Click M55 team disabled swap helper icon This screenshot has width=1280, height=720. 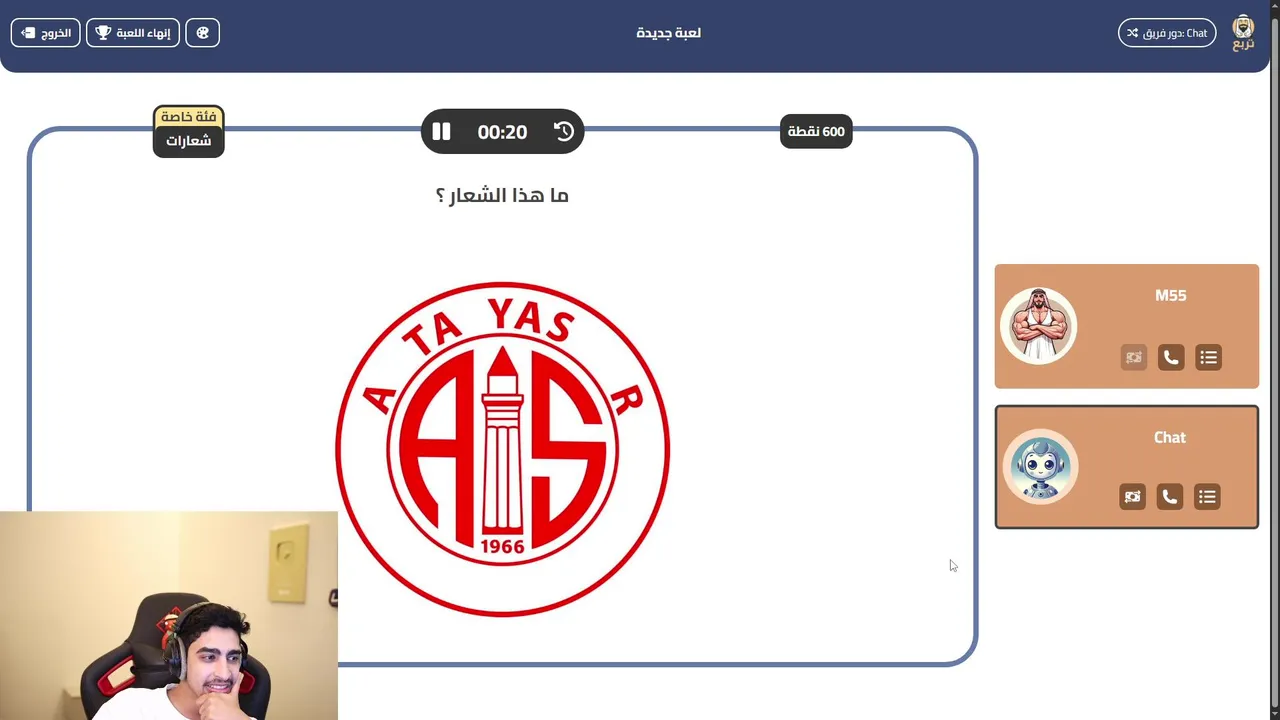click(1133, 357)
